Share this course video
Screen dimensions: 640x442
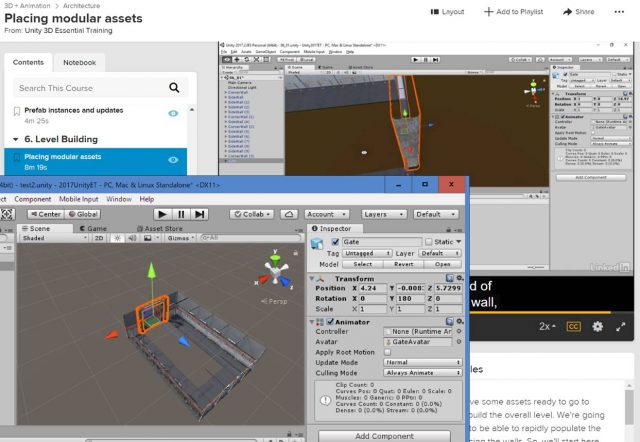[x=578, y=12]
